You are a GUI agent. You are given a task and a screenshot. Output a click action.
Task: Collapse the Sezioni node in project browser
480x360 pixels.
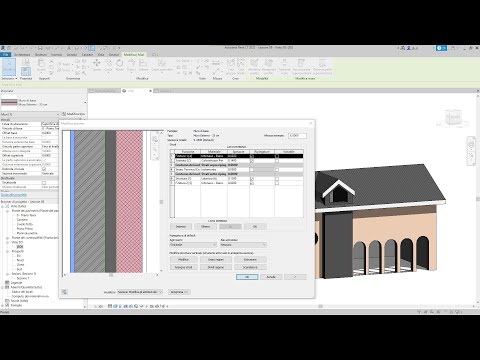(8, 274)
